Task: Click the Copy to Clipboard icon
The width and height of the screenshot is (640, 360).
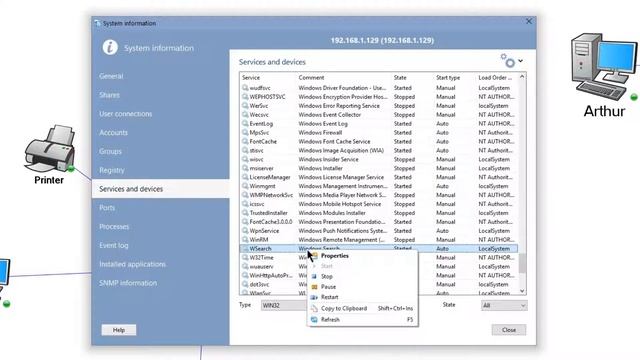Action: coord(314,309)
